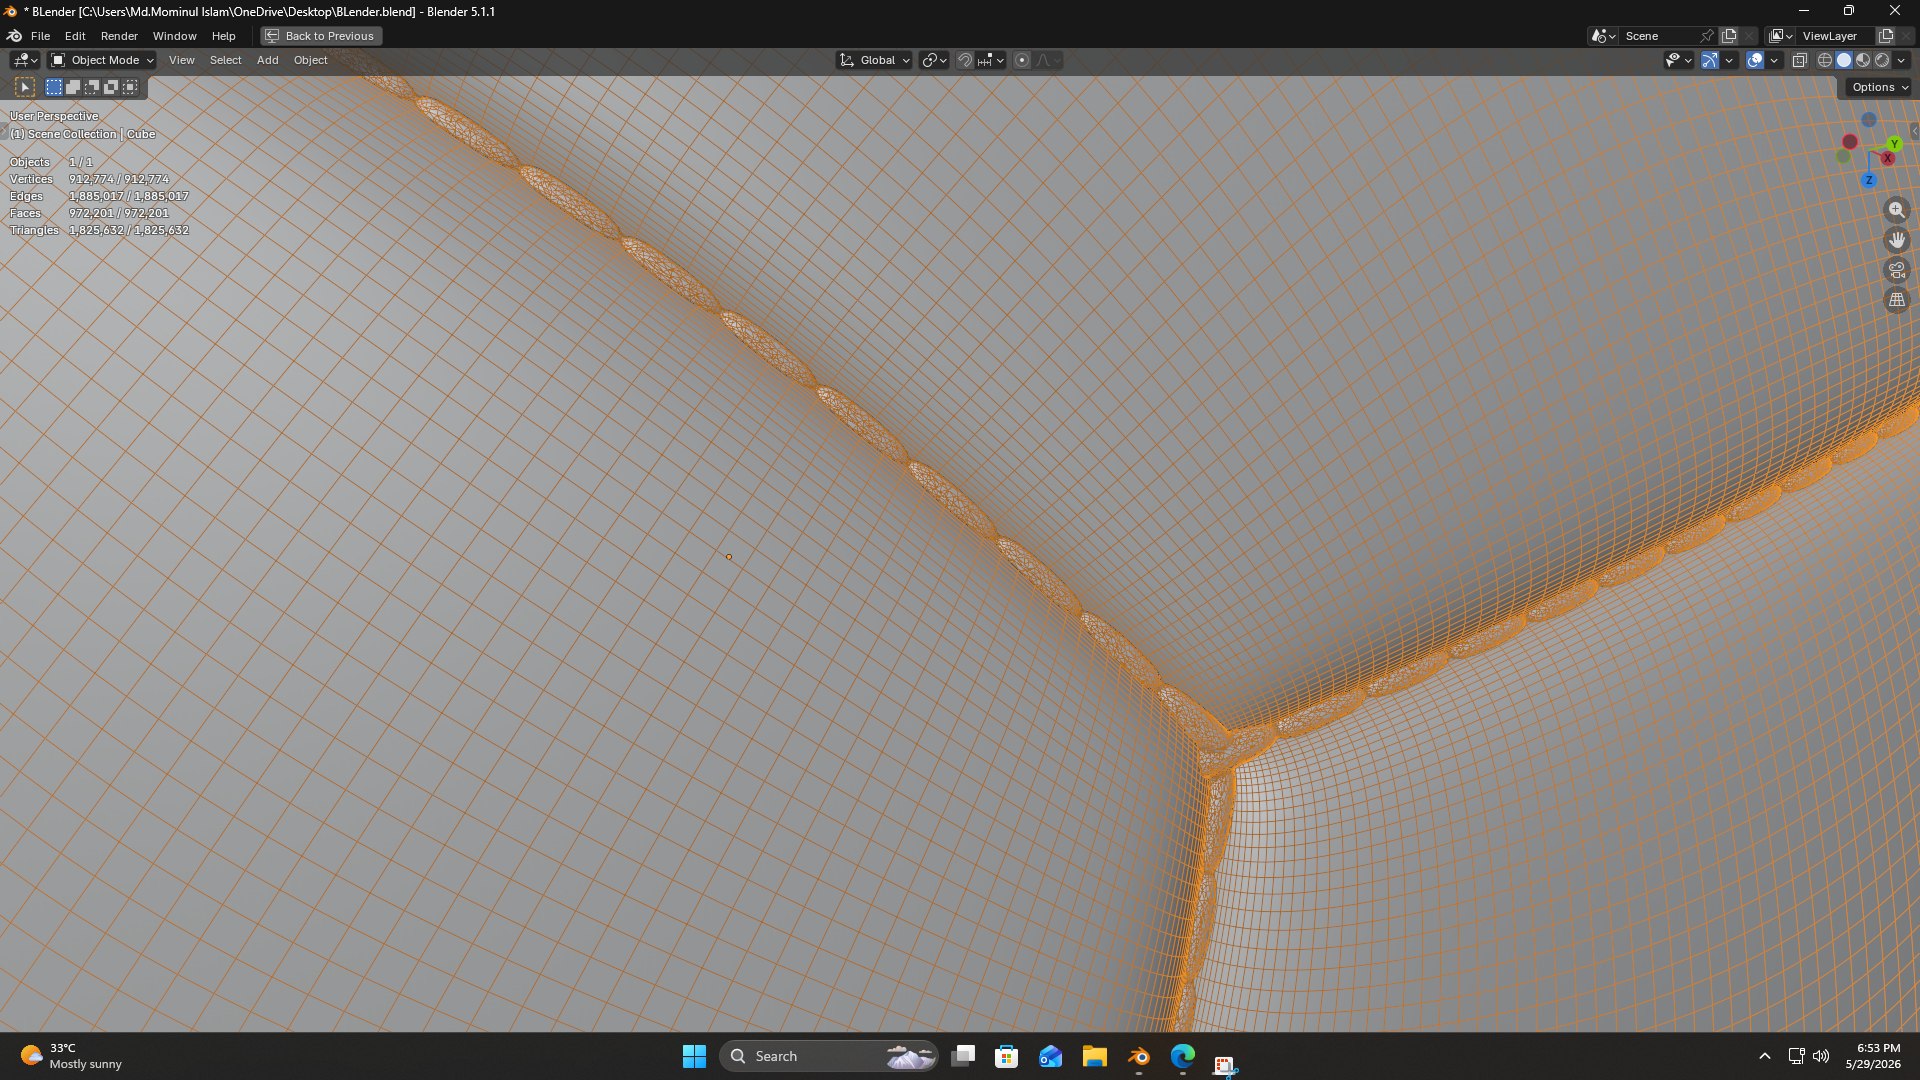Open the viewport View menu
Image resolution: width=1920 pixels, height=1080 pixels.
tap(181, 60)
